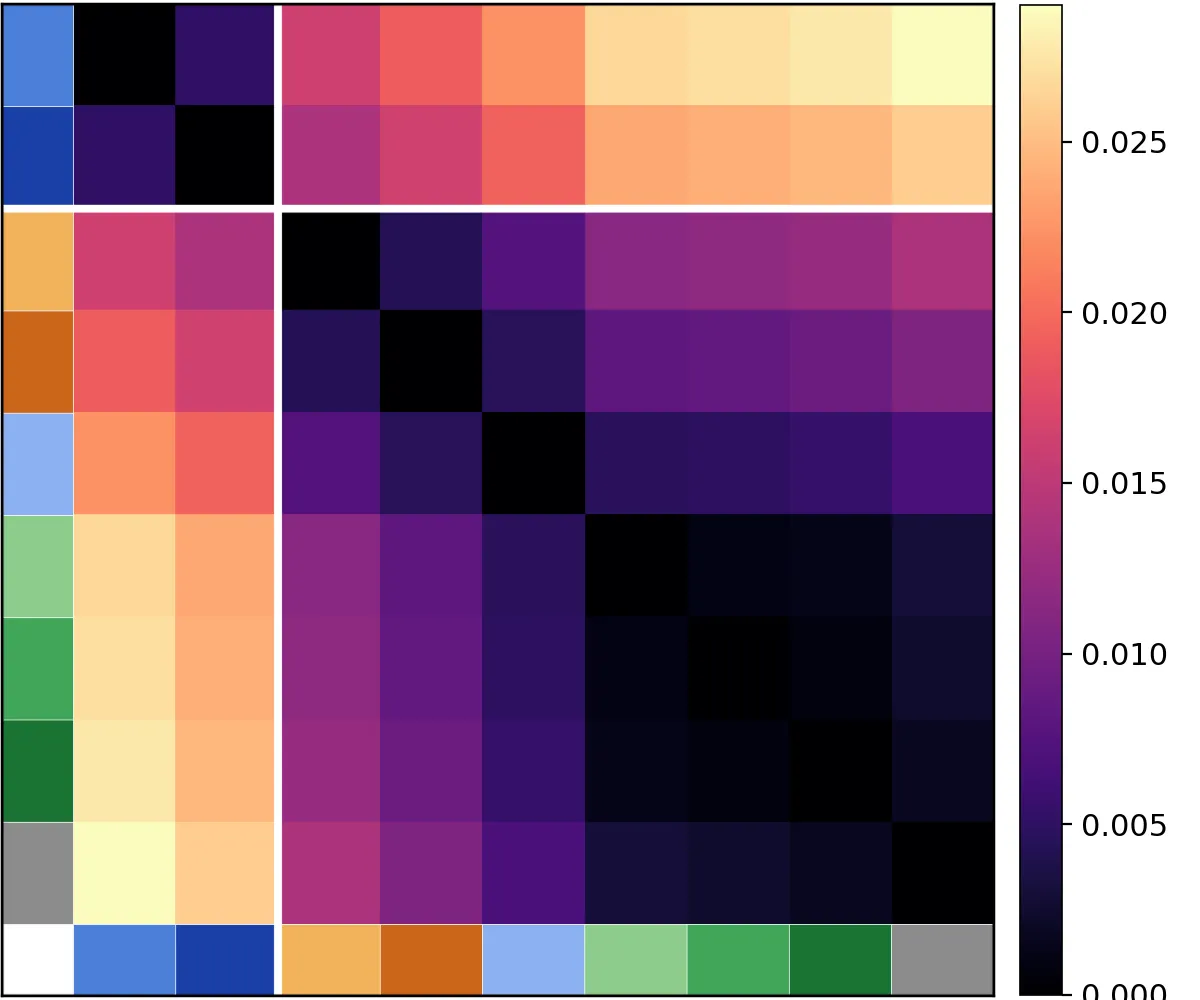Click heatmap cell at gray row, medium blue column

124,873
